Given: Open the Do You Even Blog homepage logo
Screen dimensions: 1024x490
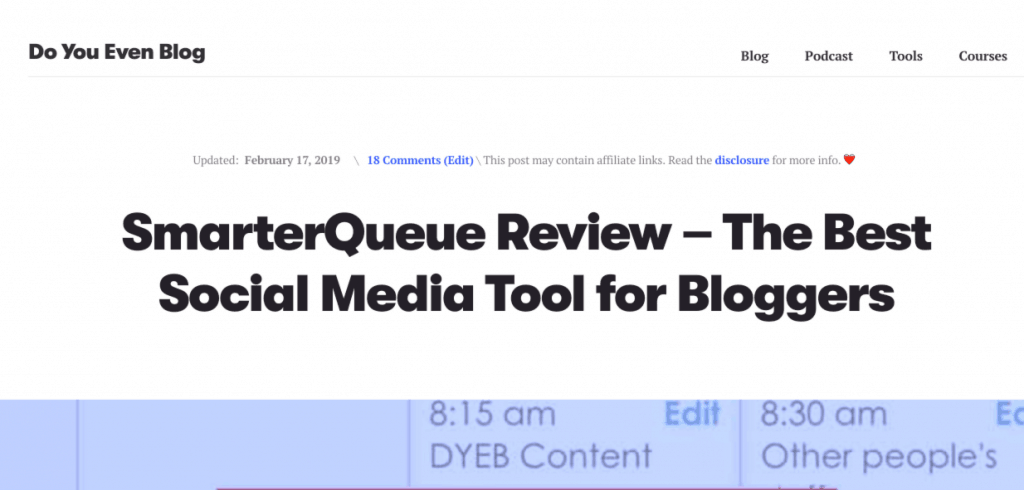Looking at the screenshot, I should coord(117,52).
